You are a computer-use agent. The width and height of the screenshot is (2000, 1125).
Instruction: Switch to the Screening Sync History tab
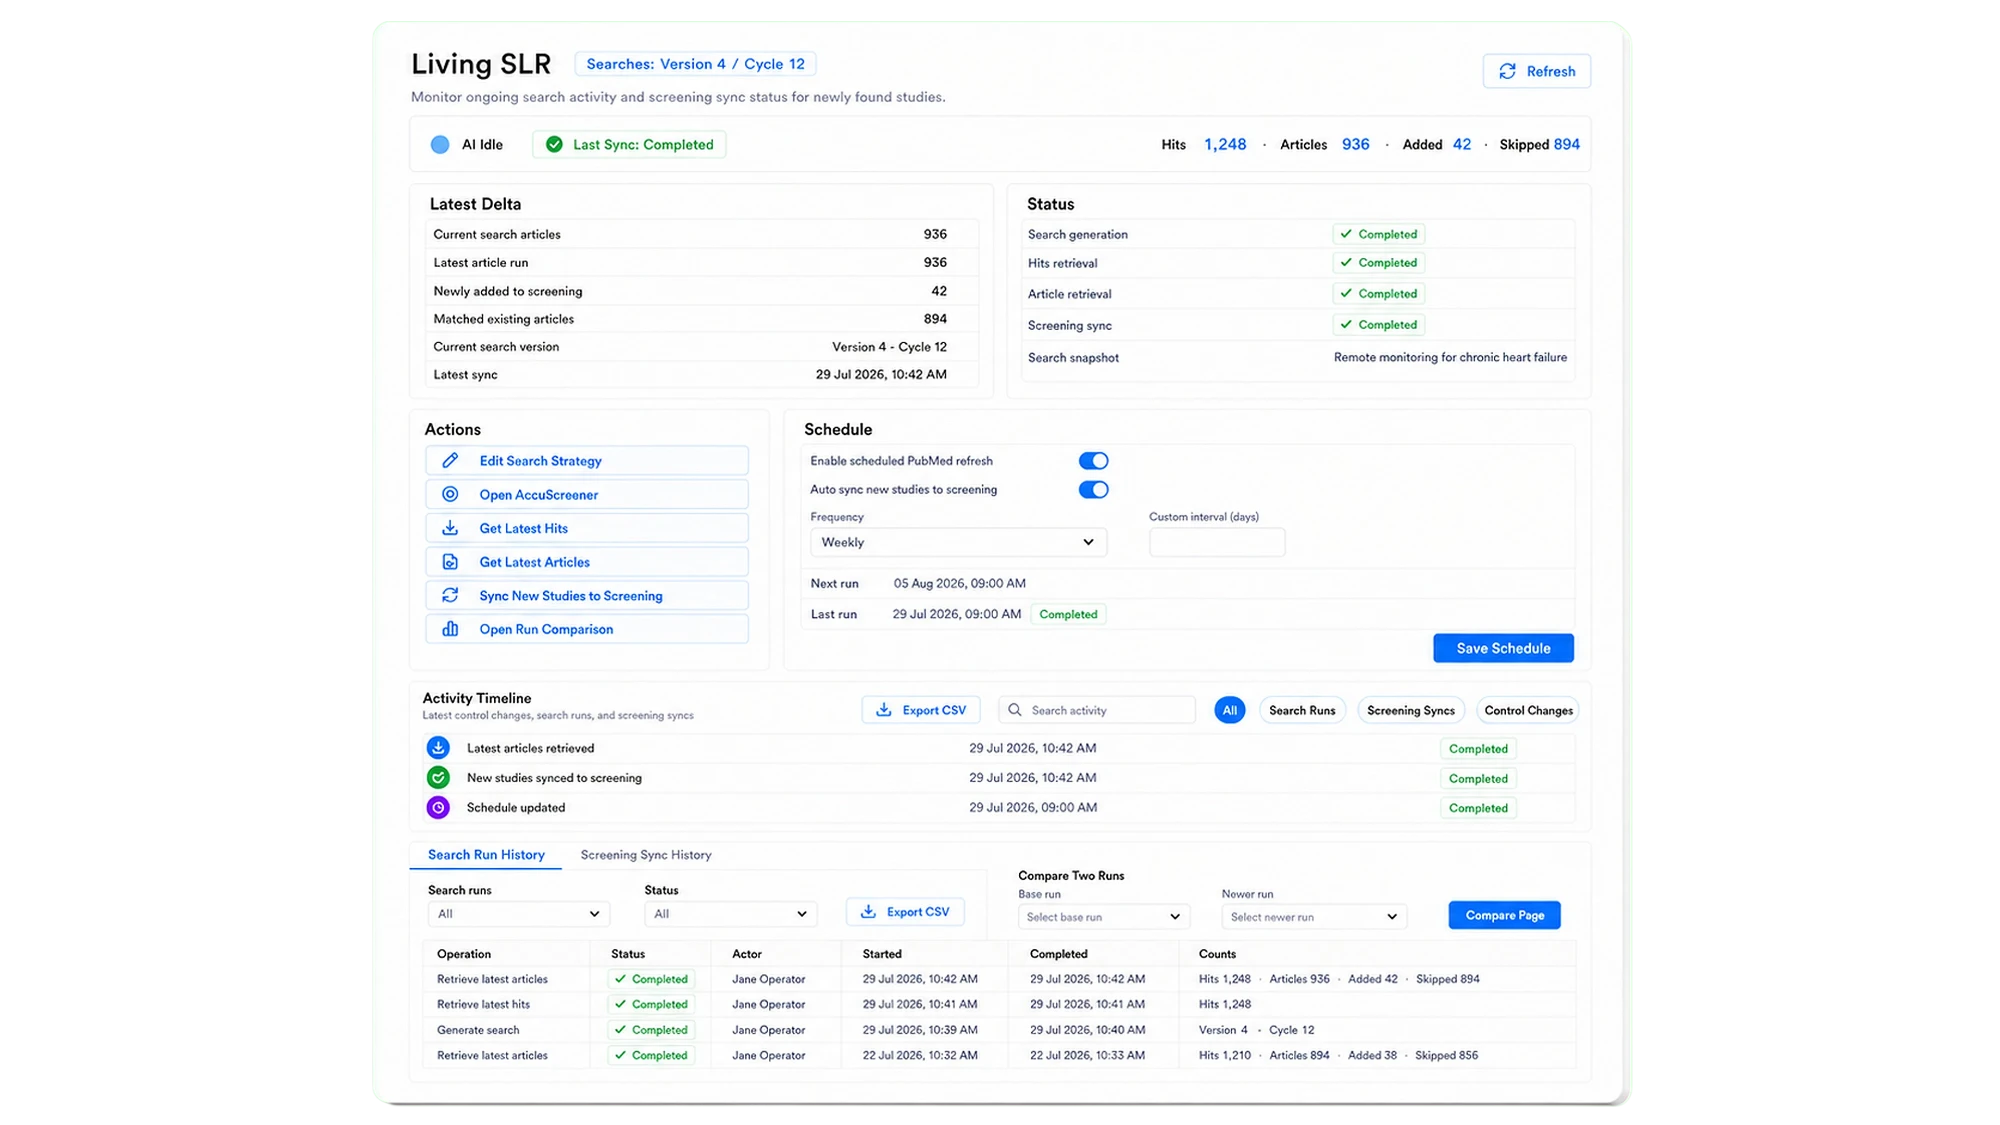[646, 855]
